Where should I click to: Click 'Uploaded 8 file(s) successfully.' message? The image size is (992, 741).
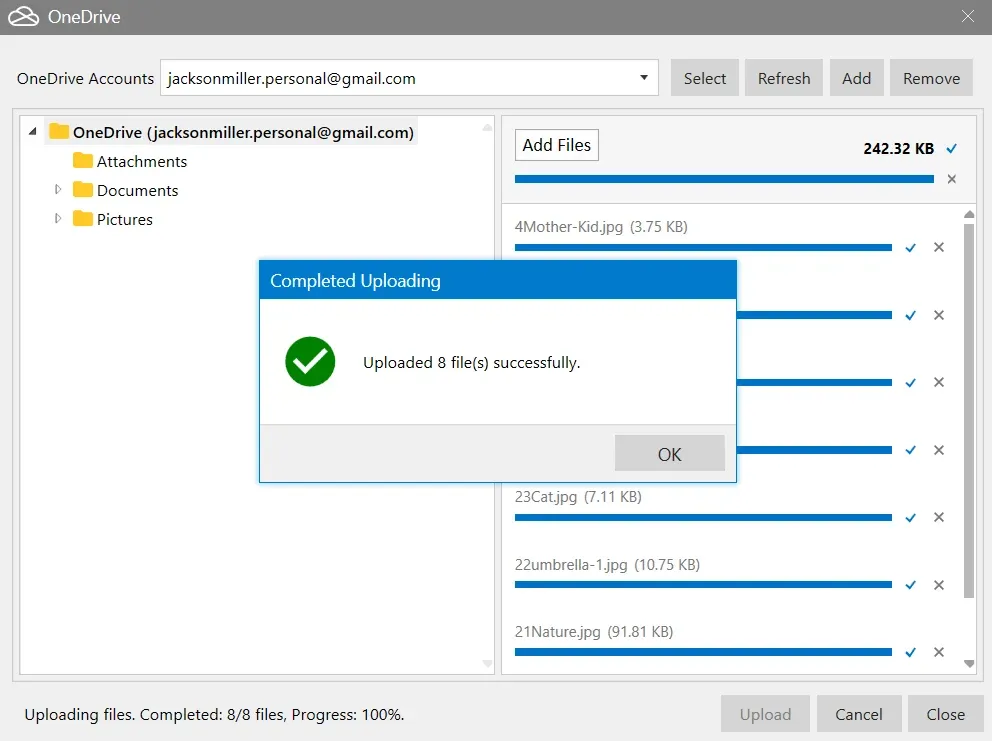tap(471, 363)
